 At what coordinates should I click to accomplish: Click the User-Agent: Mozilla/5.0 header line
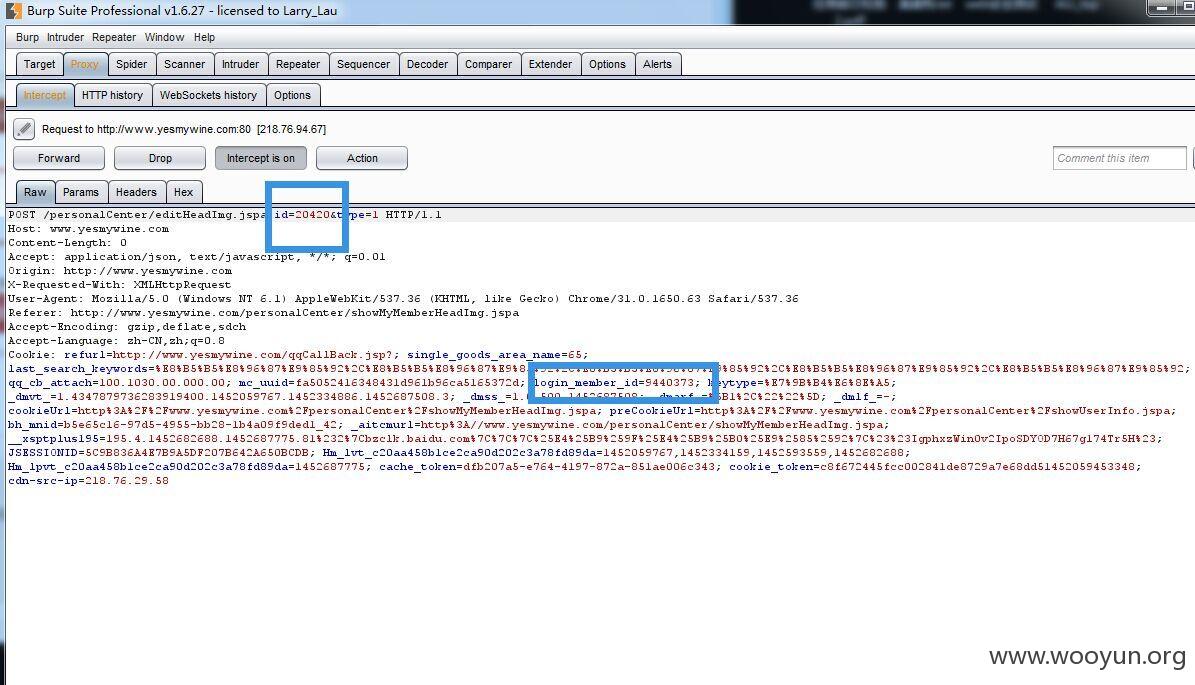403,299
